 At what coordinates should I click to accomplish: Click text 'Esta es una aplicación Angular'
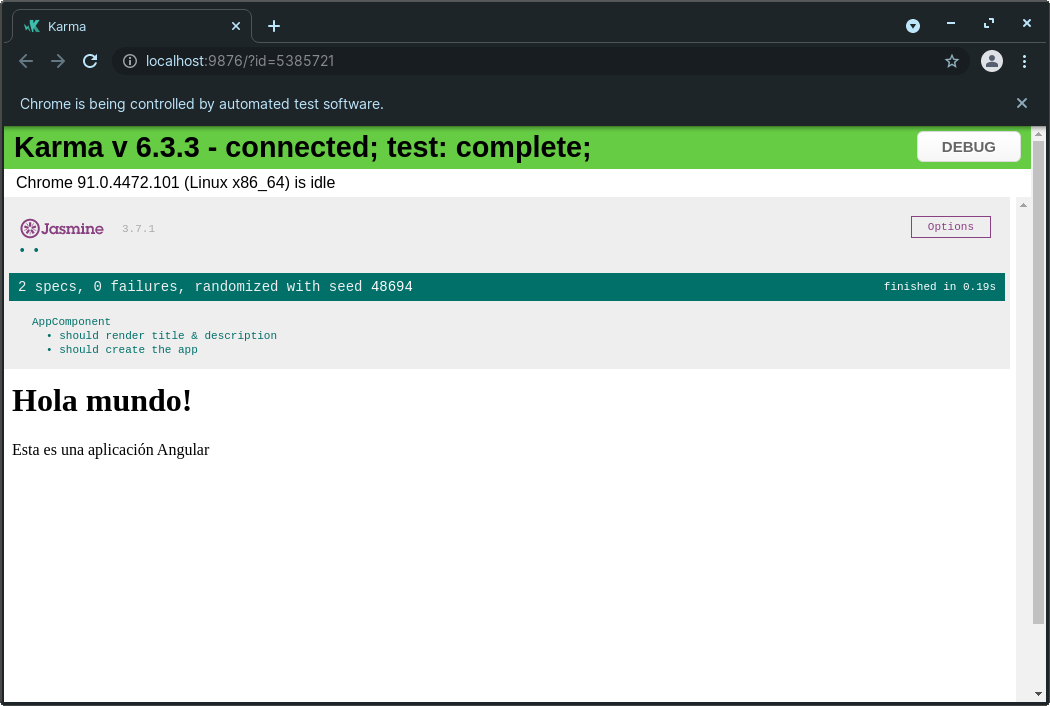pos(110,449)
